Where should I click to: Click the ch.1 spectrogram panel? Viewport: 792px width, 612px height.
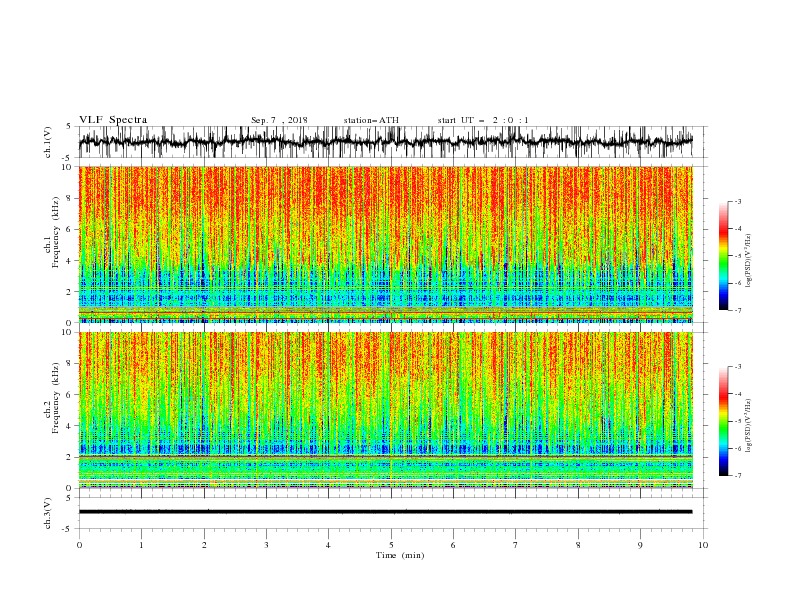tap(385, 244)
